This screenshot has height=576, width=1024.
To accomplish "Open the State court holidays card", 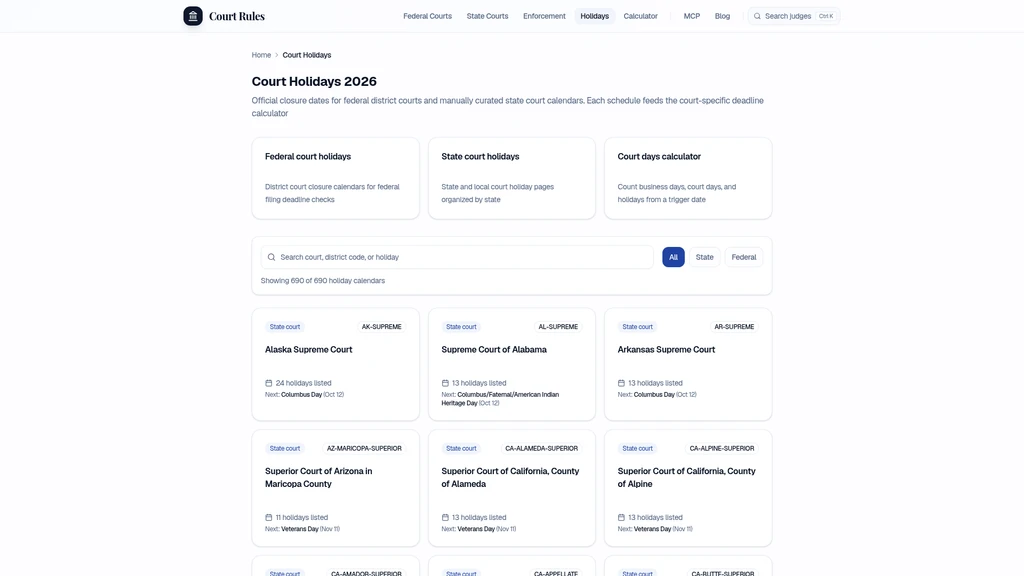I will tap(512, 178).
